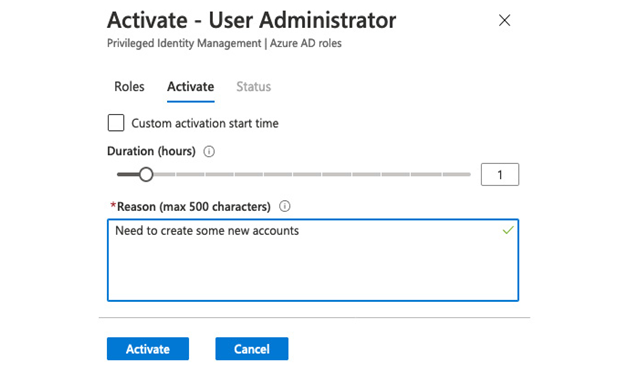
Task: Switch to the Roles tab
Action: [x=129, y=86]
